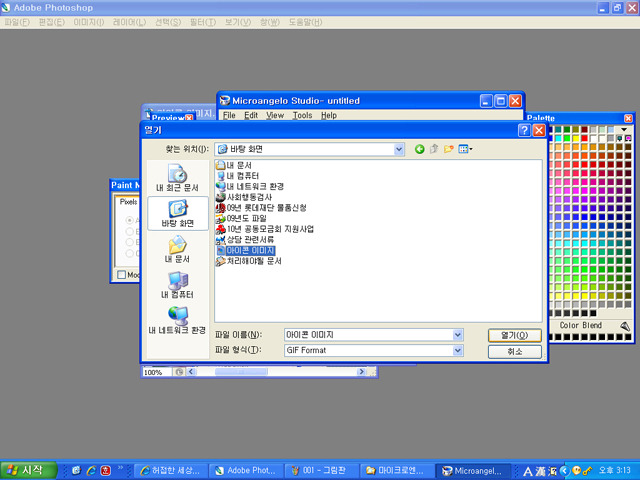This screenshot has height=480, width=640.
Task: Select 내 컴퓨터 in the places bar
Action: click(178, 284)
